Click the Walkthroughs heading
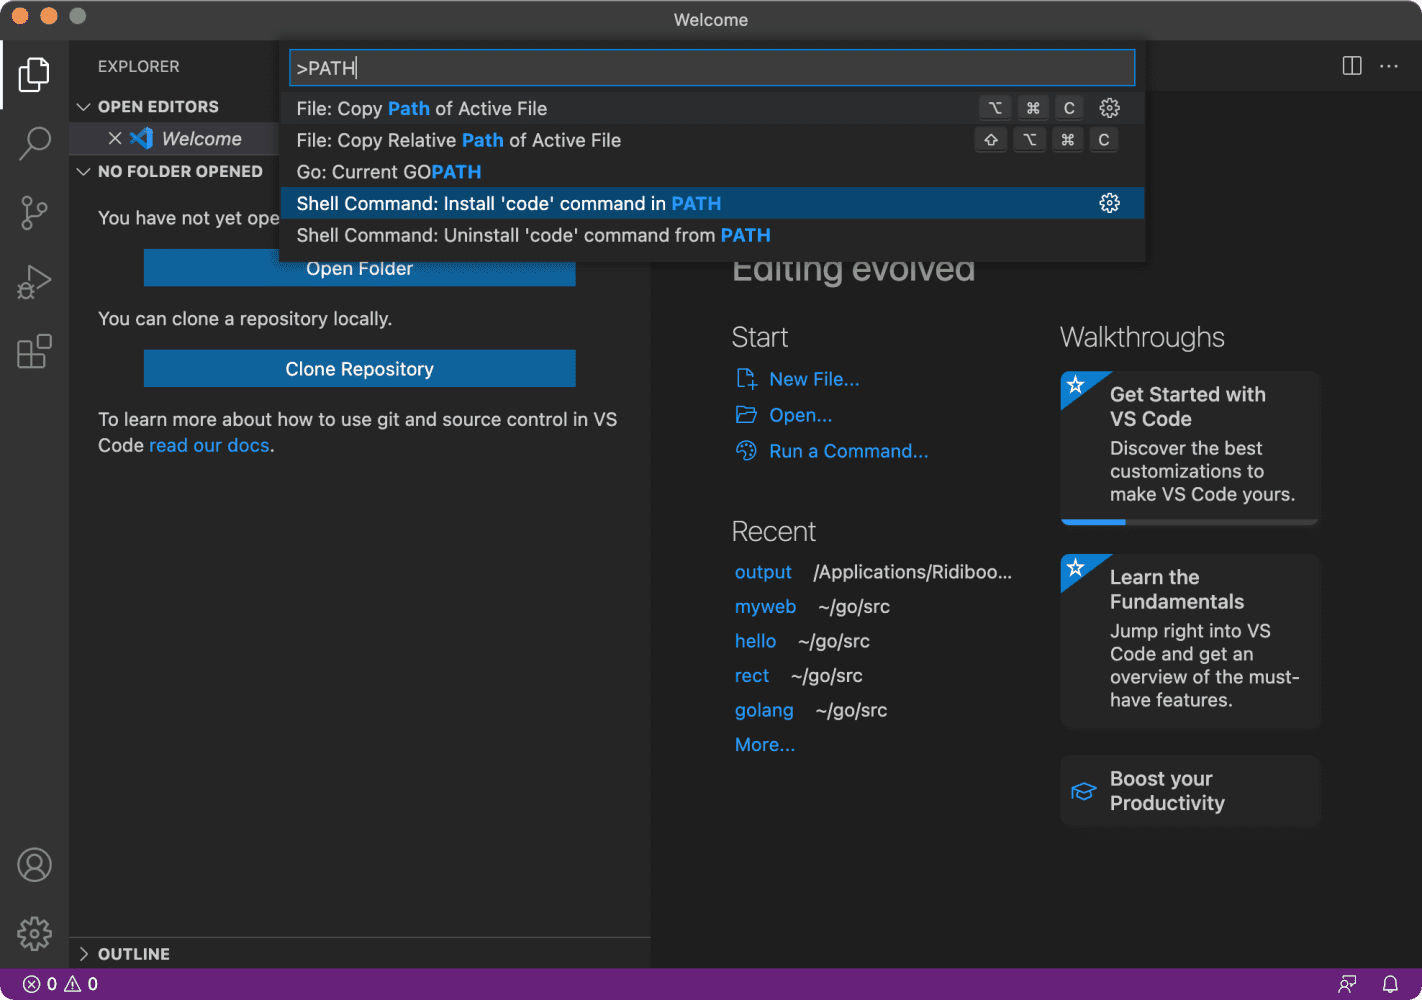Viewport: 1422px width, 1000px height. point(1142,337)
